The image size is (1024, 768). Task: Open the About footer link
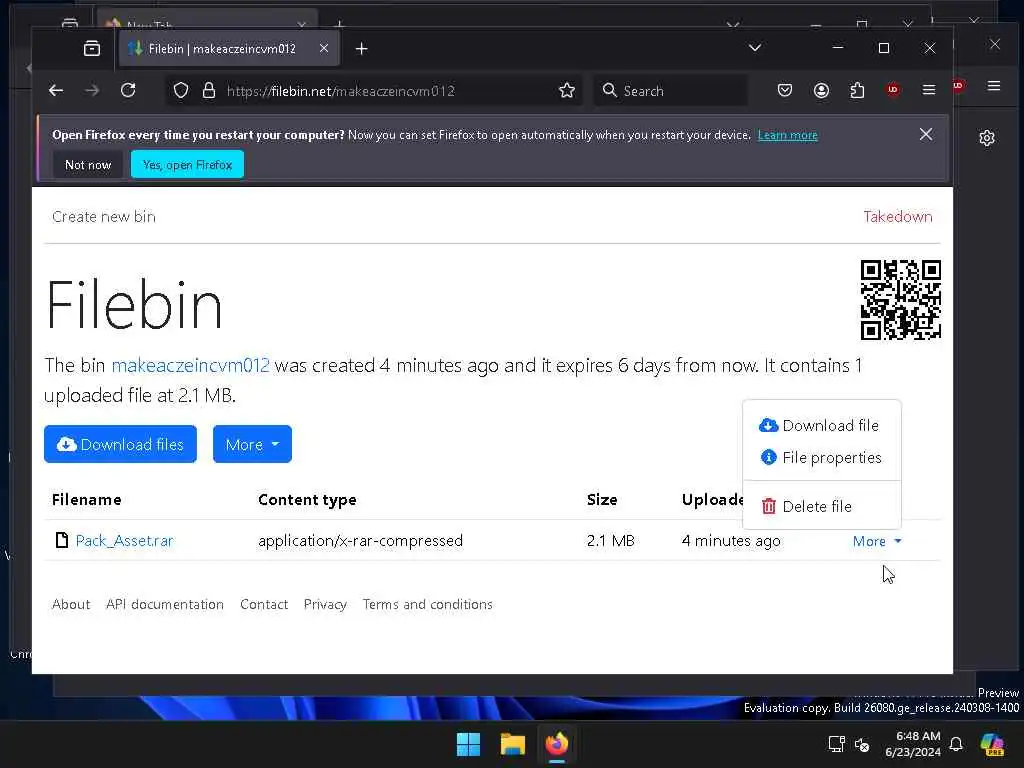tap(71, 605)
